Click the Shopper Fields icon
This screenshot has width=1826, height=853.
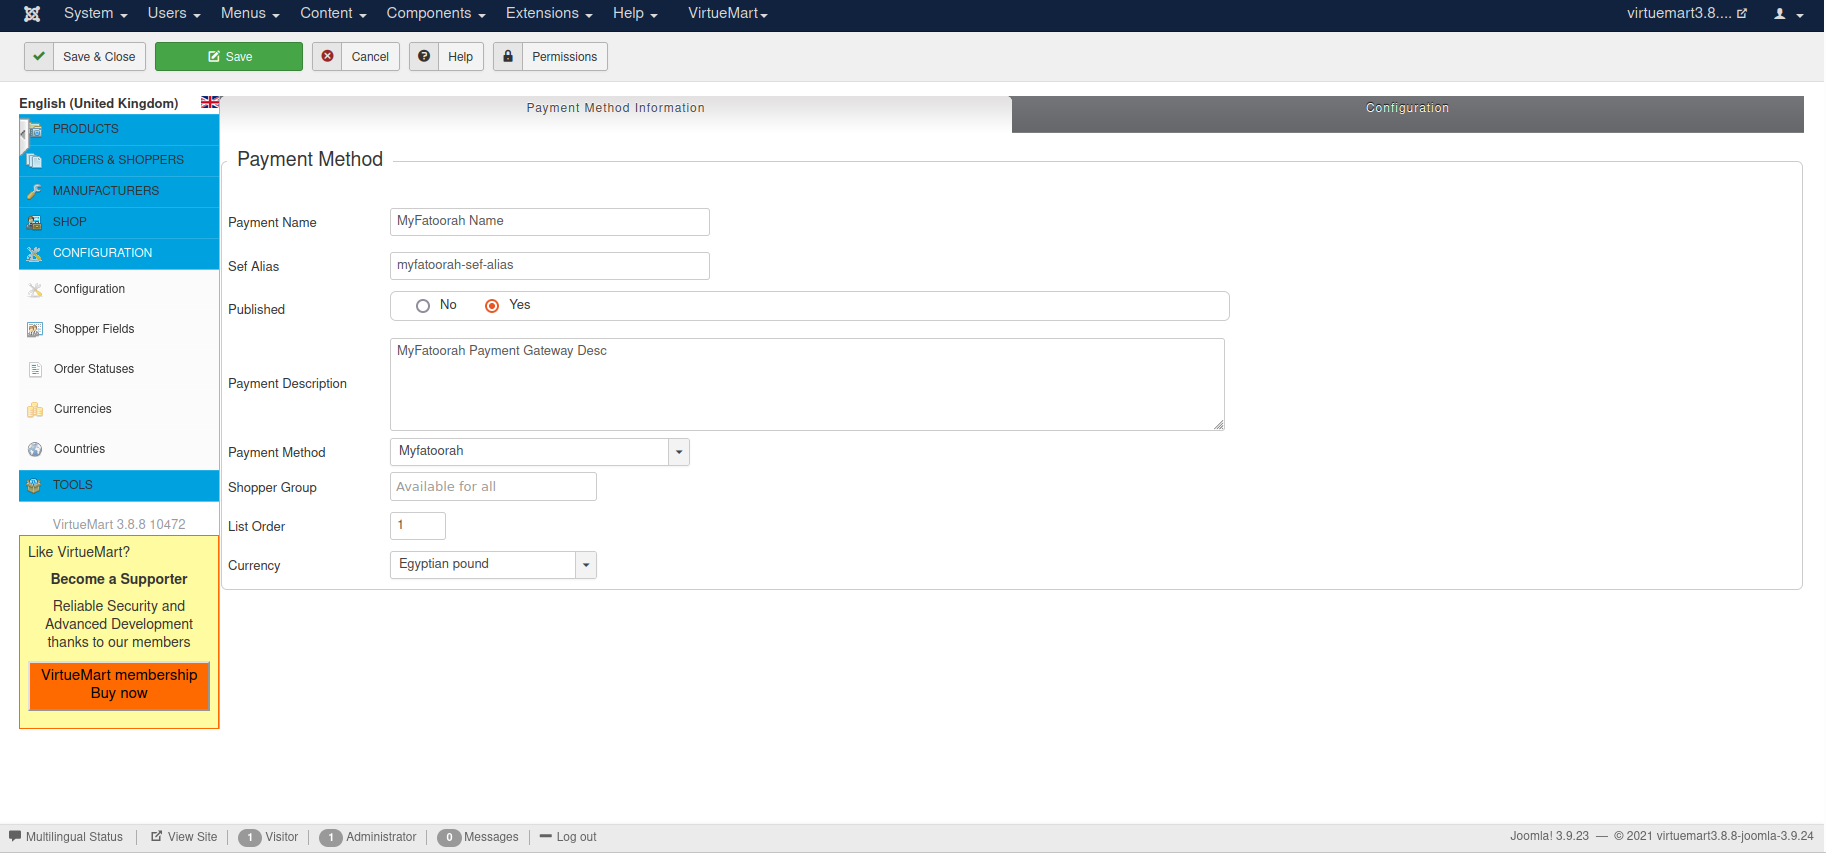35,330
